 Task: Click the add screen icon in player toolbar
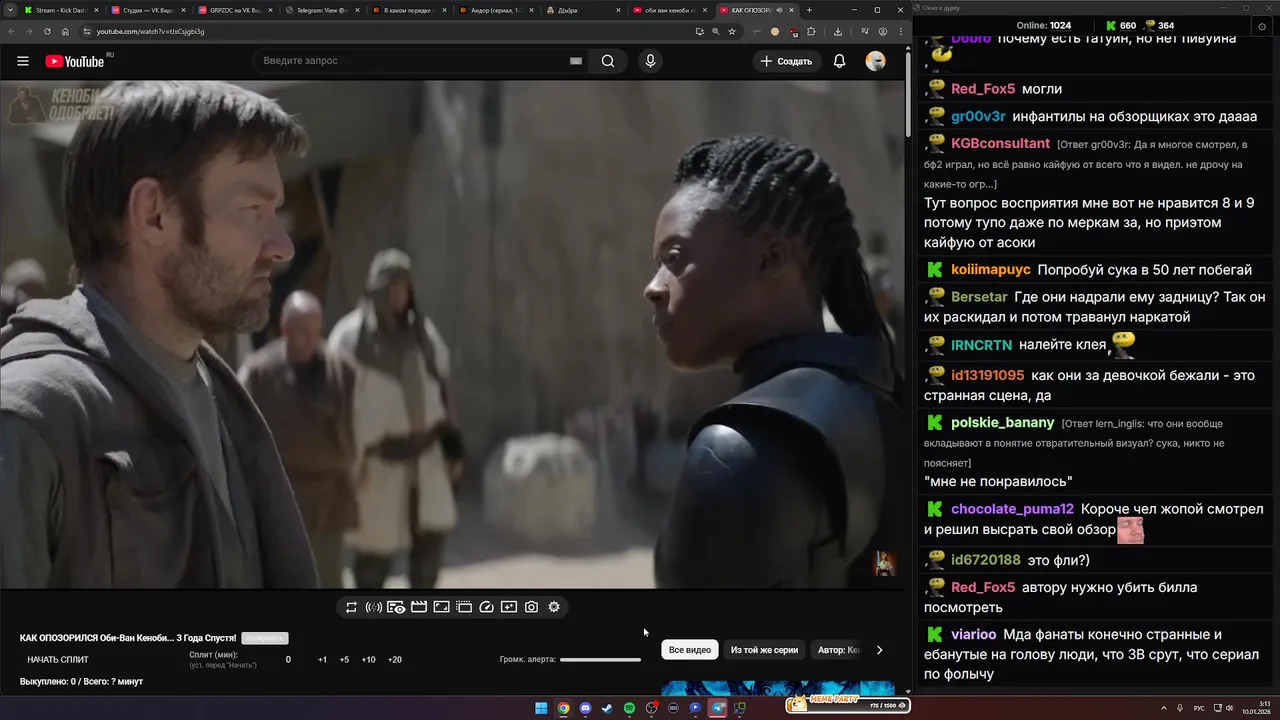tap(509, 607)
